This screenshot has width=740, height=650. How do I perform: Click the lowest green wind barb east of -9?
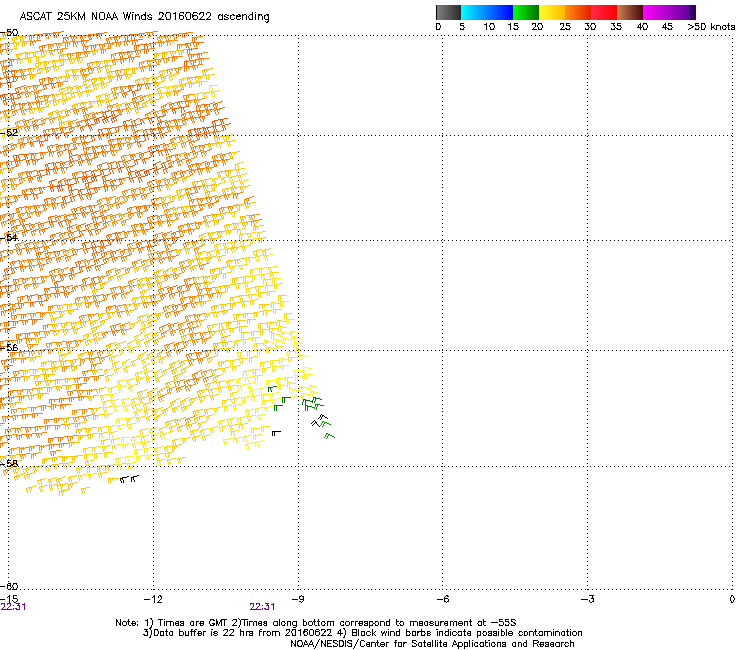tap(329, 436)
